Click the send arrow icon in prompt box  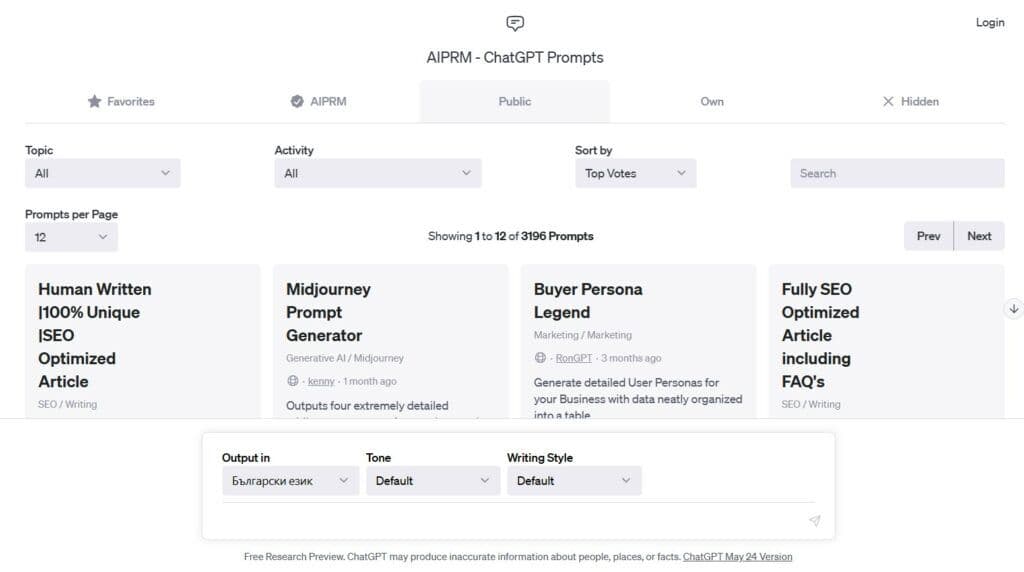(x=814, y=520)
